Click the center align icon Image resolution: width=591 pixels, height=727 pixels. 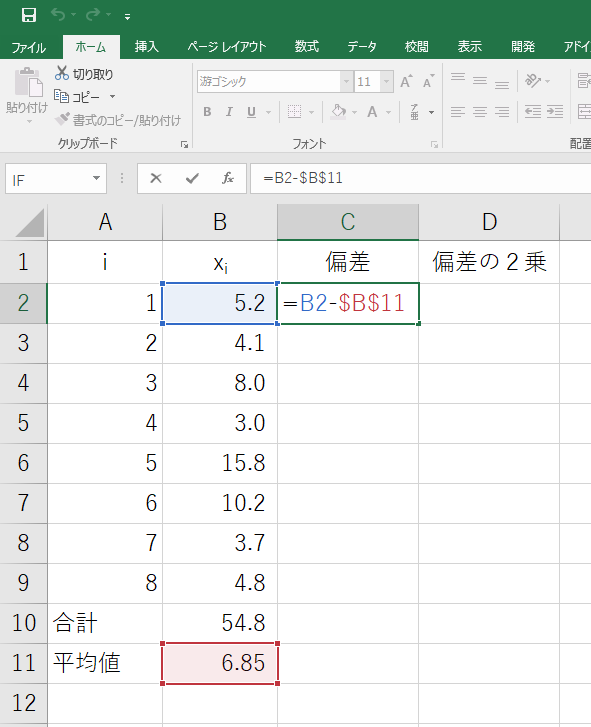click(480, 112)
